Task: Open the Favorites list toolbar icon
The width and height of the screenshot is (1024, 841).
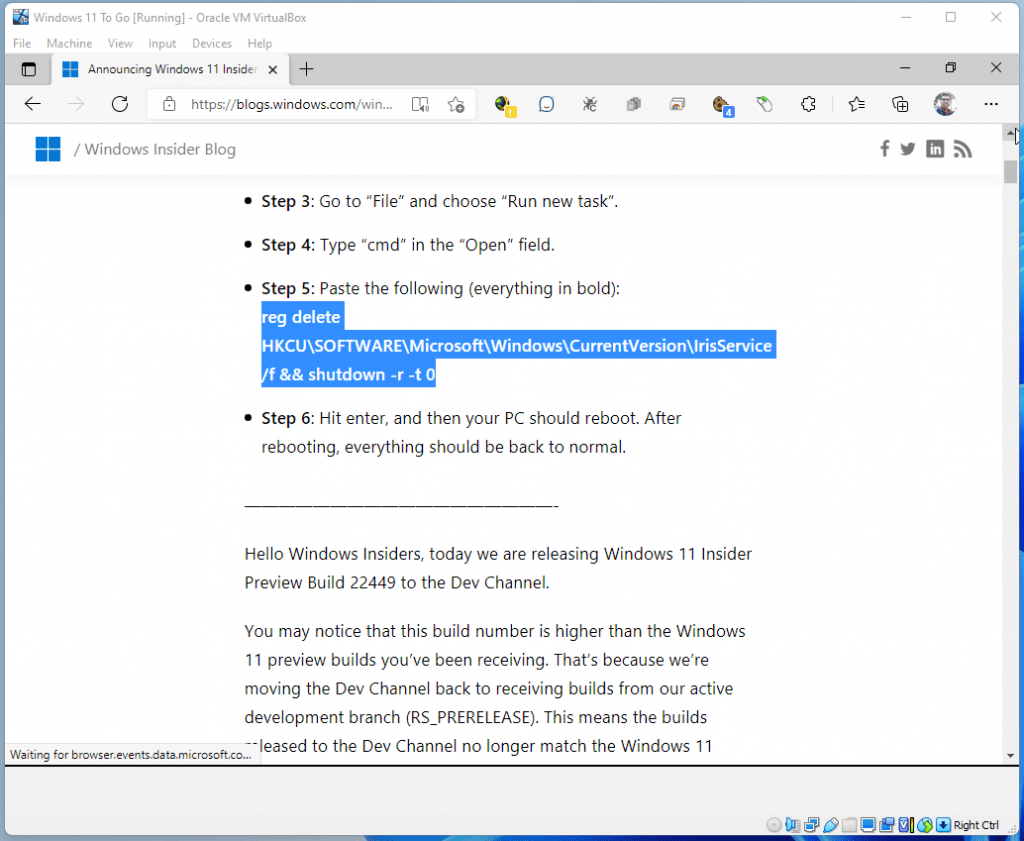Action: [856, 104]
